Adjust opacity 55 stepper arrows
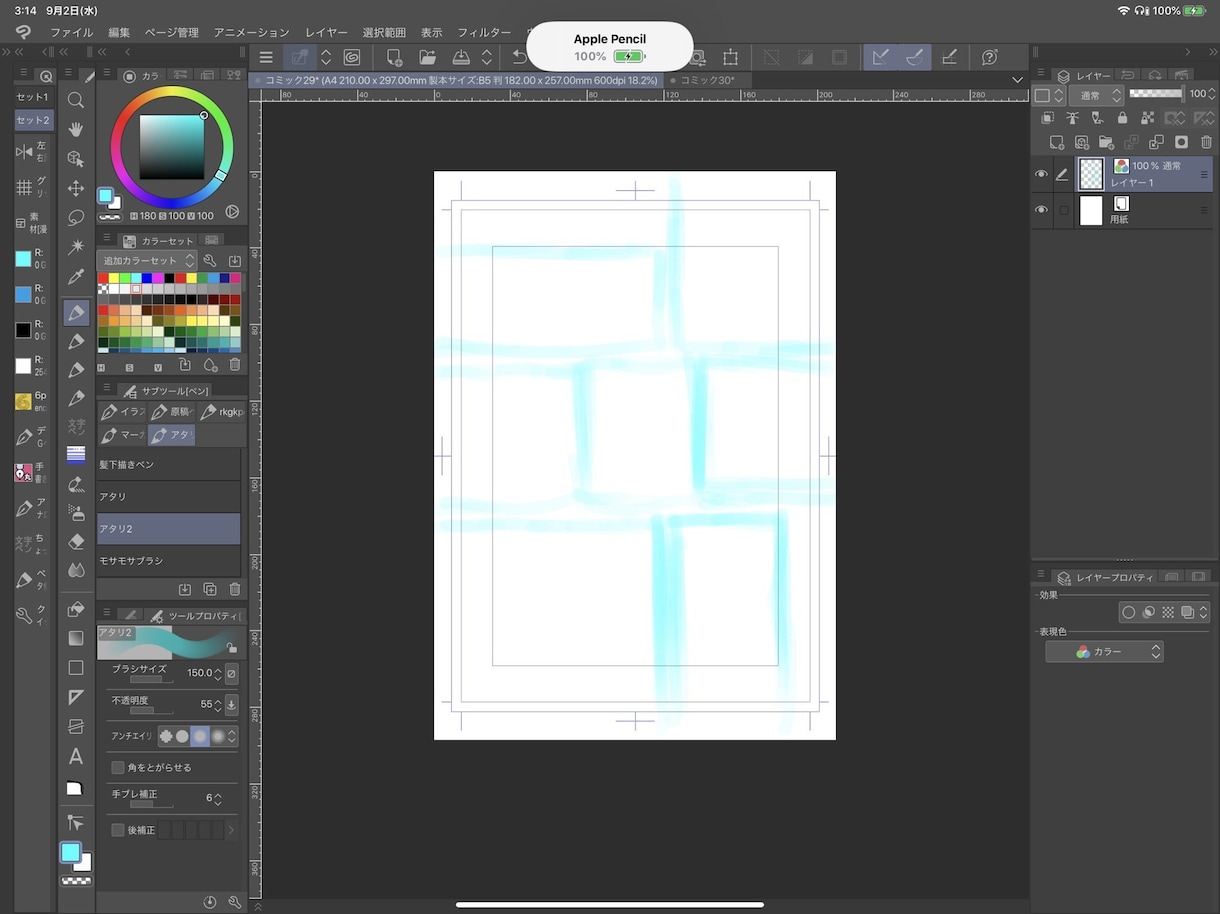Image resolution: width=1220 pixels, height=914 pixels. click(218, 705)
